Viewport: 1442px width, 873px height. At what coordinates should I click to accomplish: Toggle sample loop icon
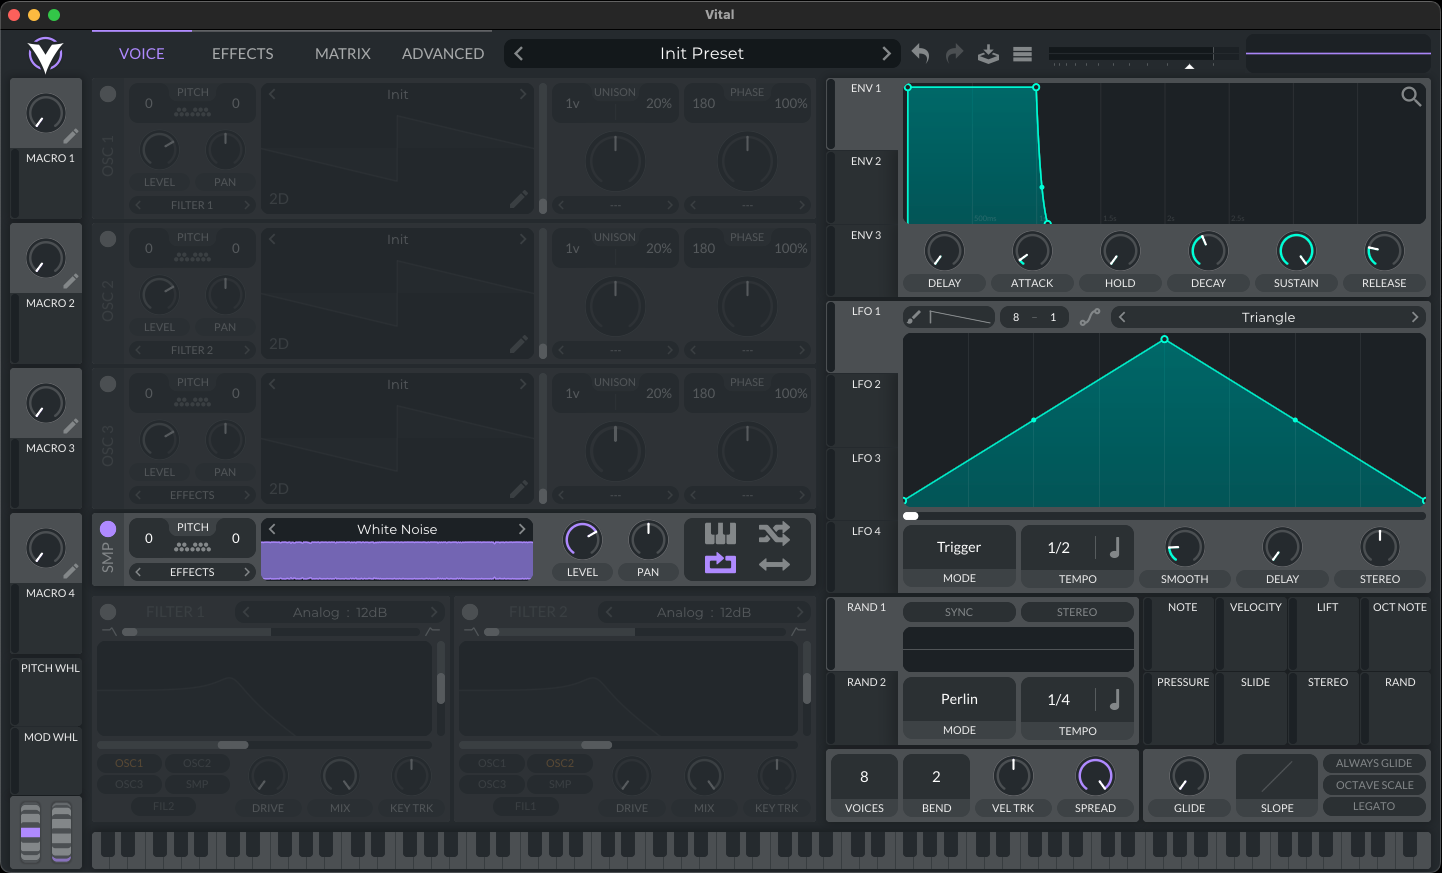[x=720, y=564]
